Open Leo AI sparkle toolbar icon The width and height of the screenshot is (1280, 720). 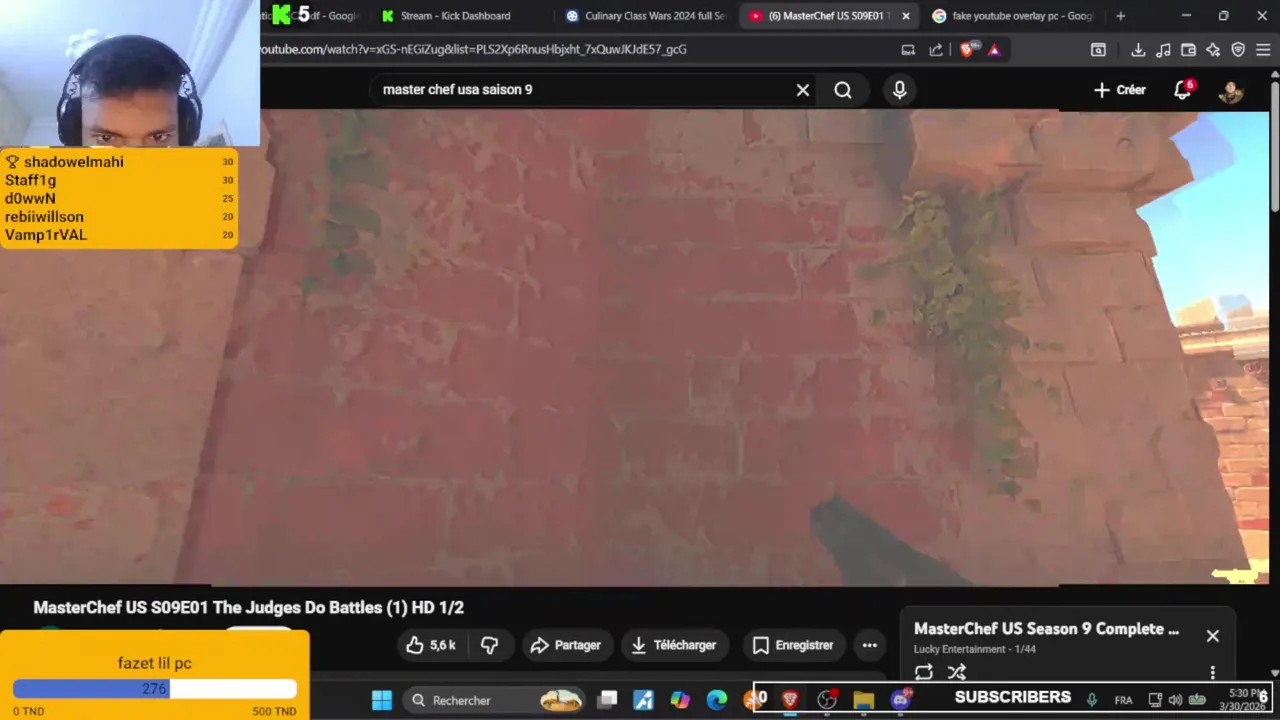click(x=1213, y=49)
